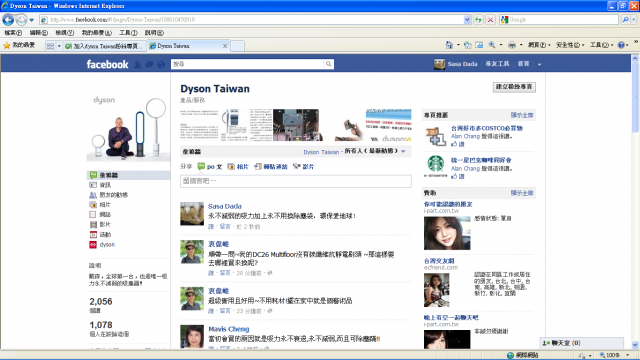The width and height of the screenshot is (640, 360).
Task: Open the Edit menu (編輯)
Action: click(38, 33)
